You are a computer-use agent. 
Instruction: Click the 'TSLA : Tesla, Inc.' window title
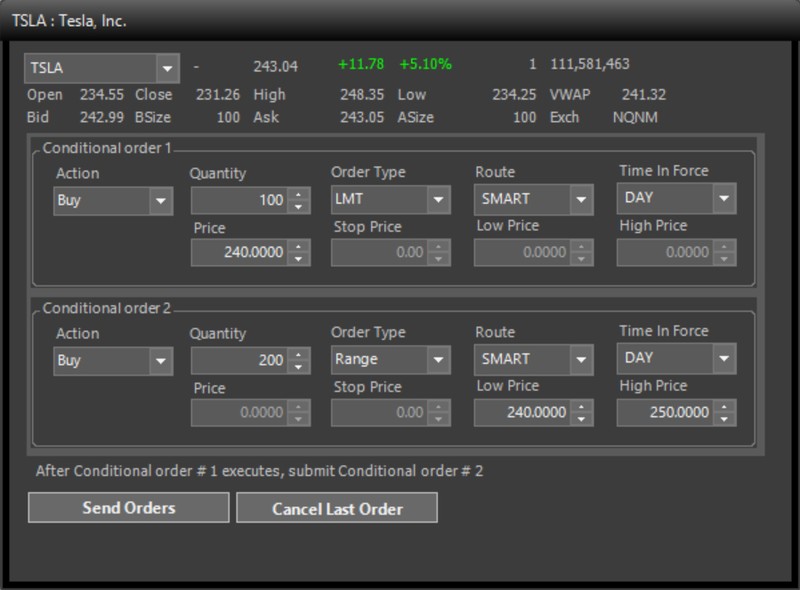[69, 21]
